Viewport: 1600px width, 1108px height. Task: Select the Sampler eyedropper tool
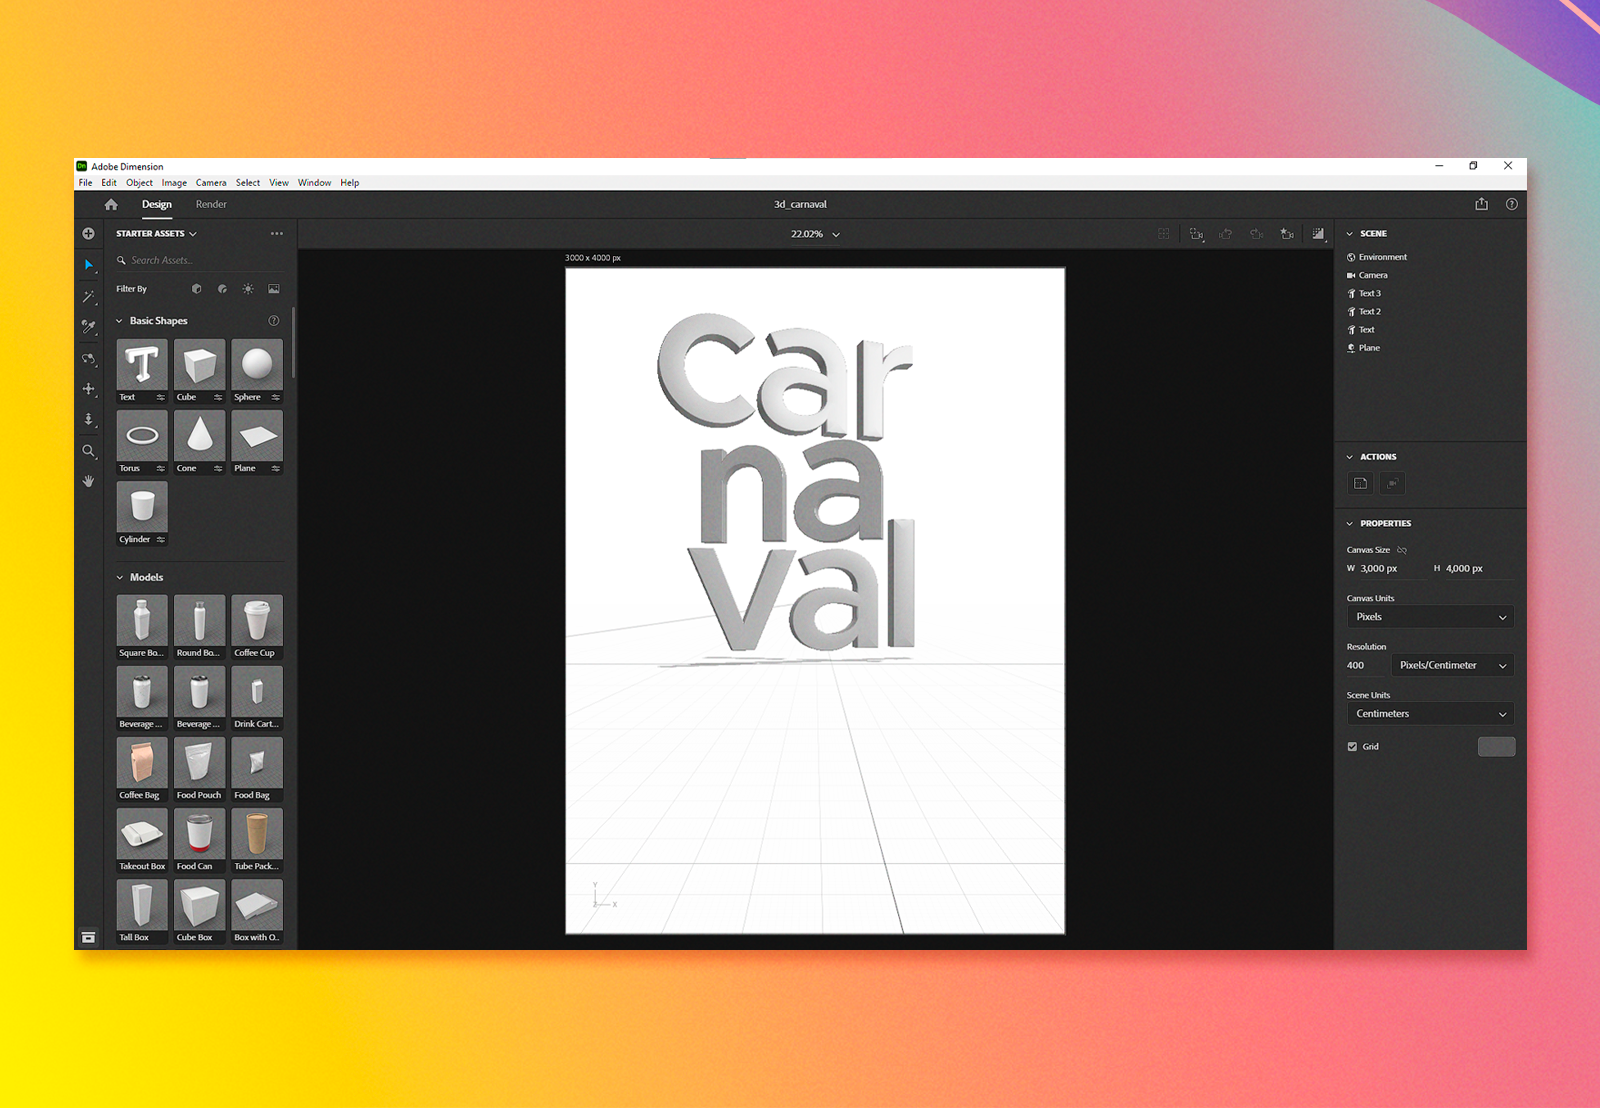click(x=88, y=327)
